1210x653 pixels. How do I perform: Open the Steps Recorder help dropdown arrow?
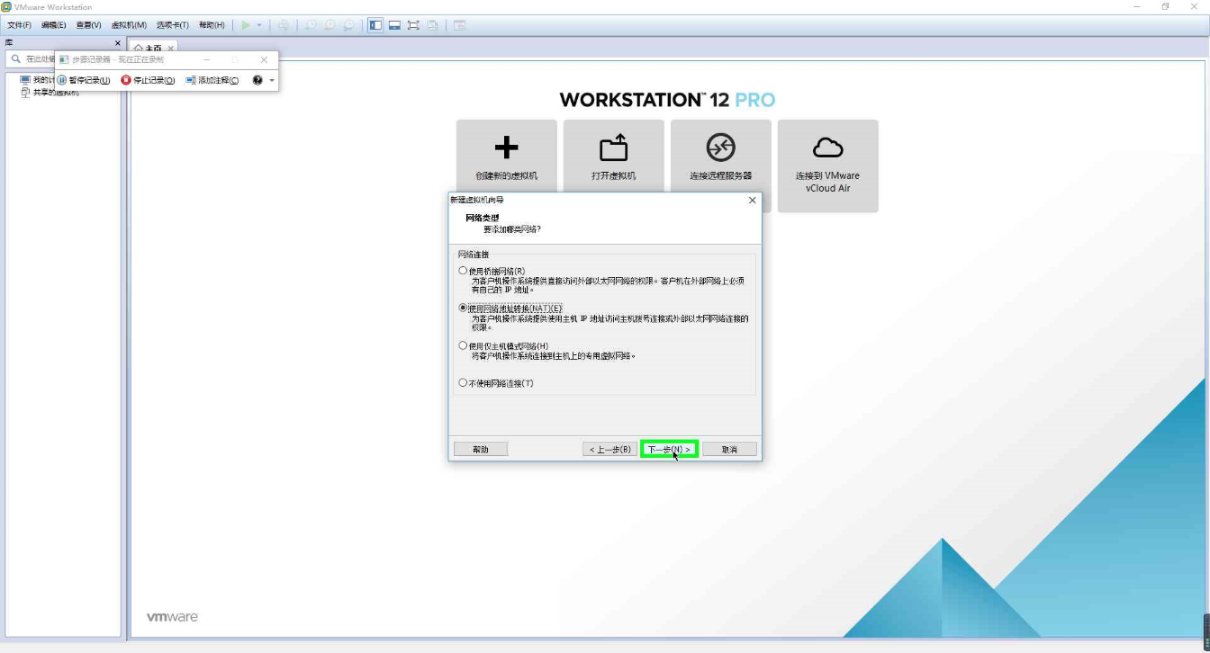coord(271,80)
